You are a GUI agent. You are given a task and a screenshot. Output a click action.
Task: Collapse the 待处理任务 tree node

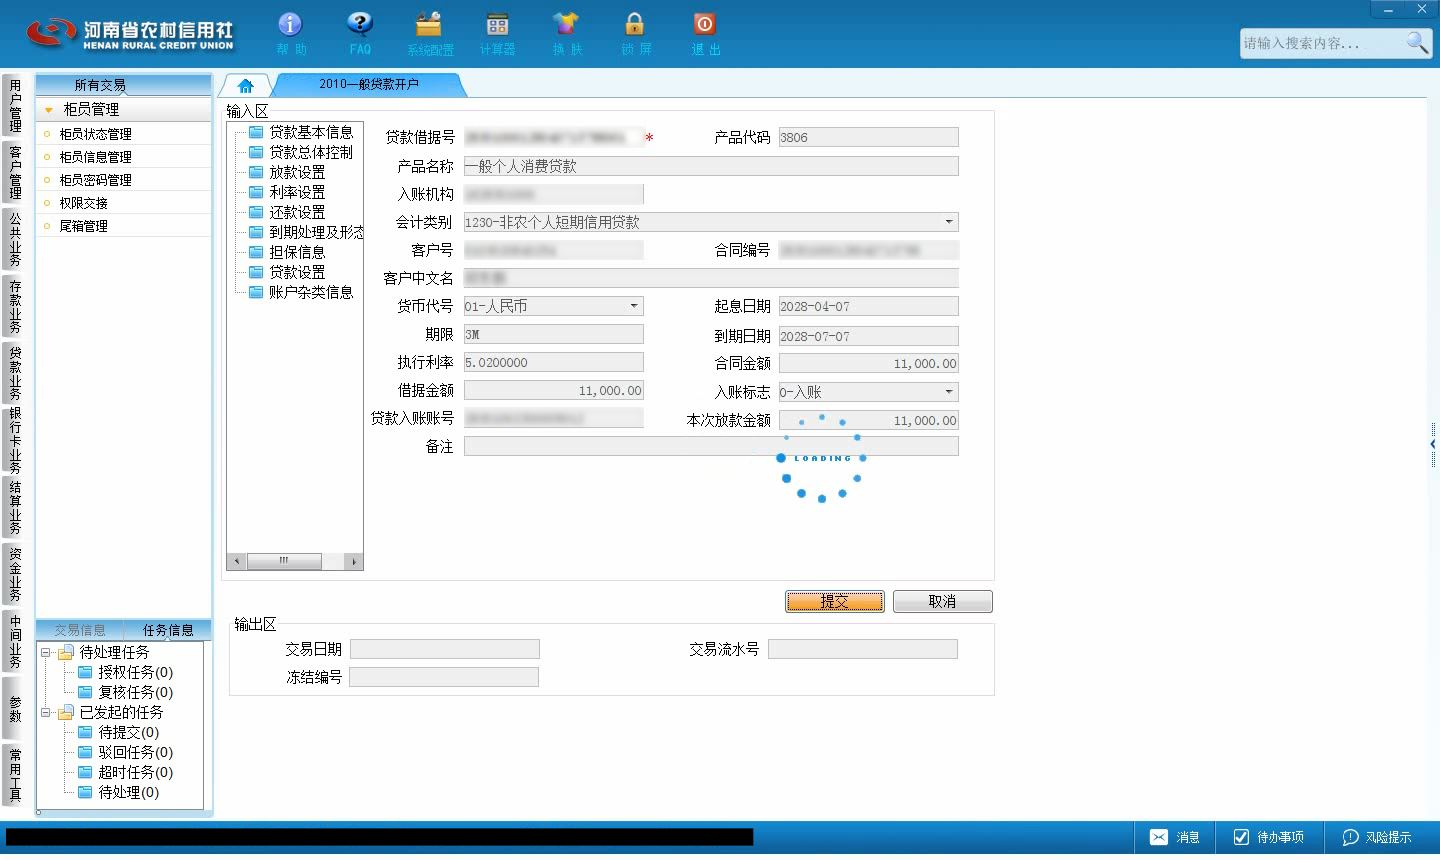tap(46, 653)
